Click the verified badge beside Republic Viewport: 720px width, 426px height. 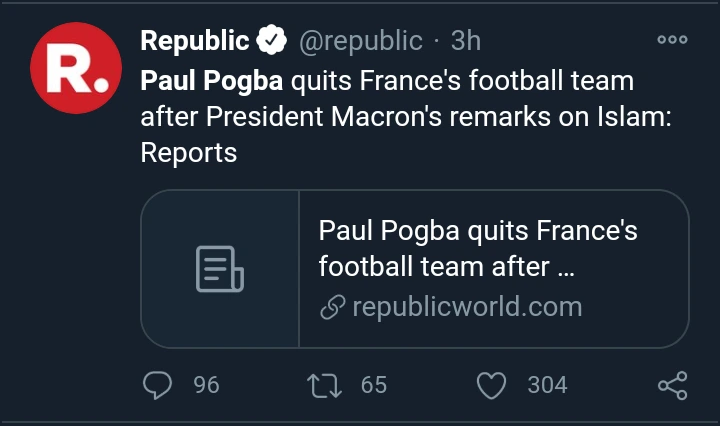[271, 41]
